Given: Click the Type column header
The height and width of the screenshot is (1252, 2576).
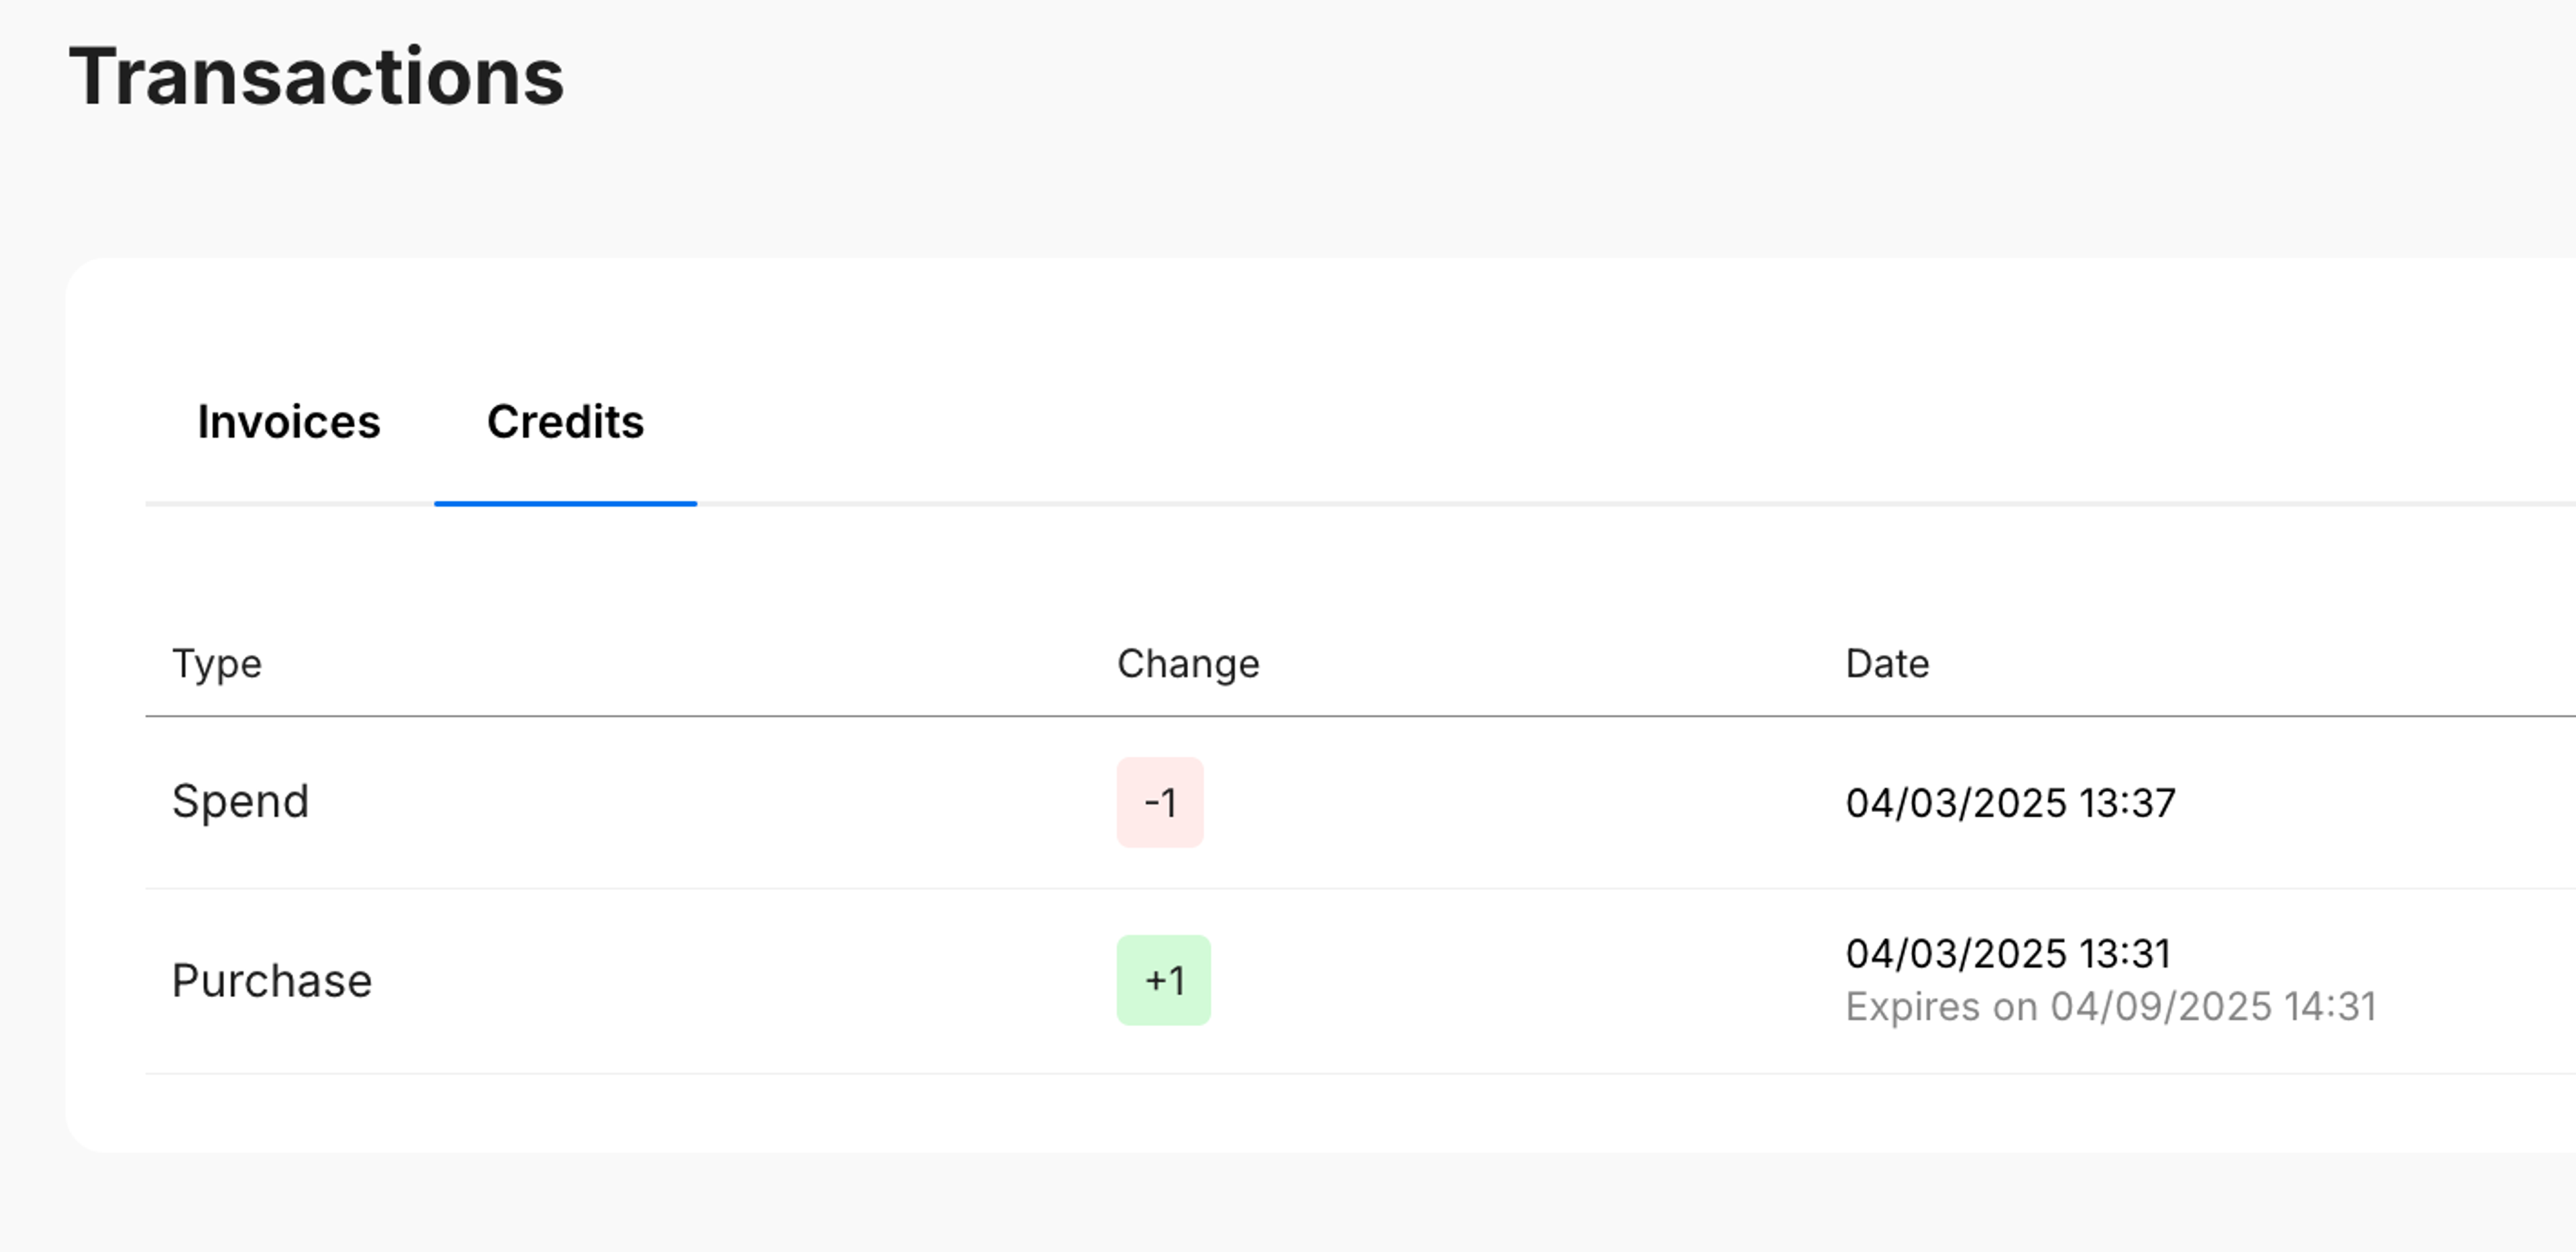Looking at the screenshot, I should (x=216, y=664).
